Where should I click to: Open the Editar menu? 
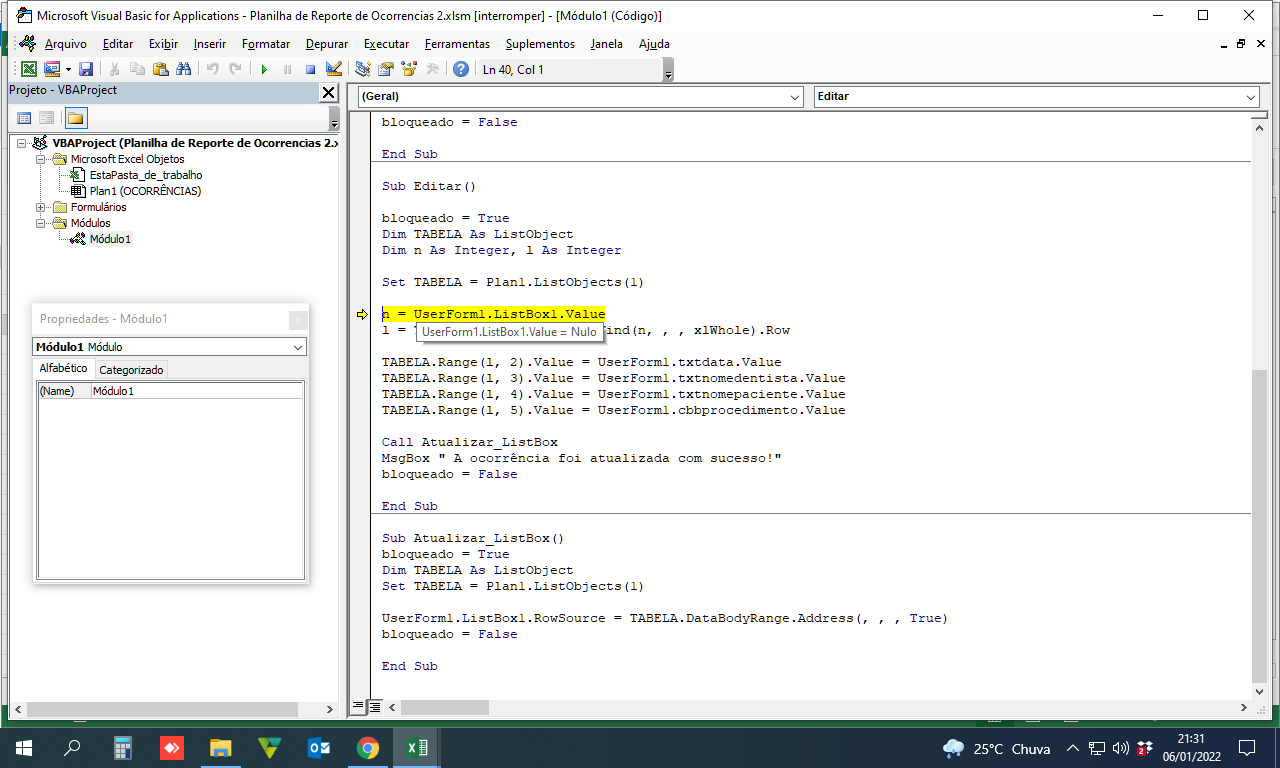(118, 44)
